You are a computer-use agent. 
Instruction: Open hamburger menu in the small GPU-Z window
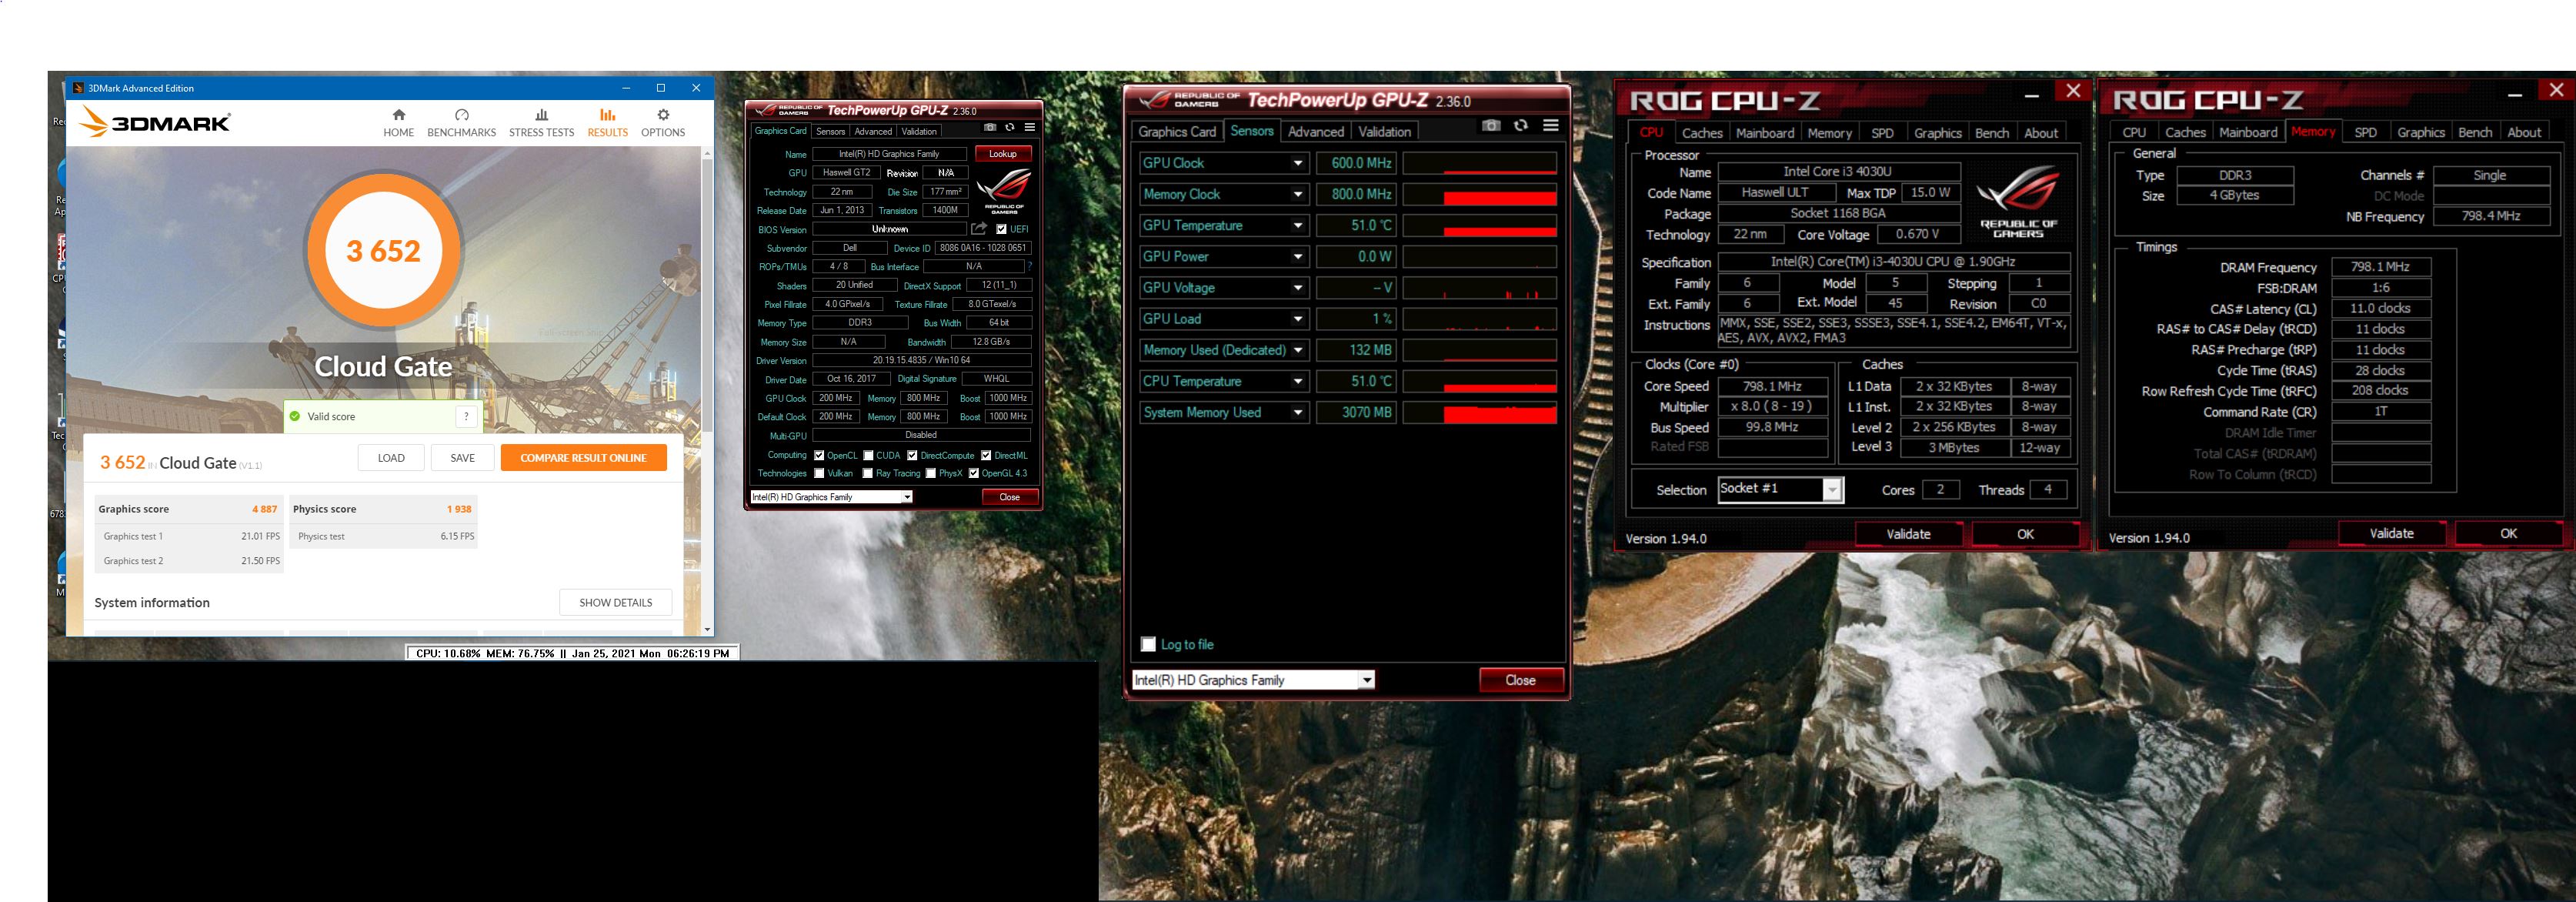(x=1029, y=127)
